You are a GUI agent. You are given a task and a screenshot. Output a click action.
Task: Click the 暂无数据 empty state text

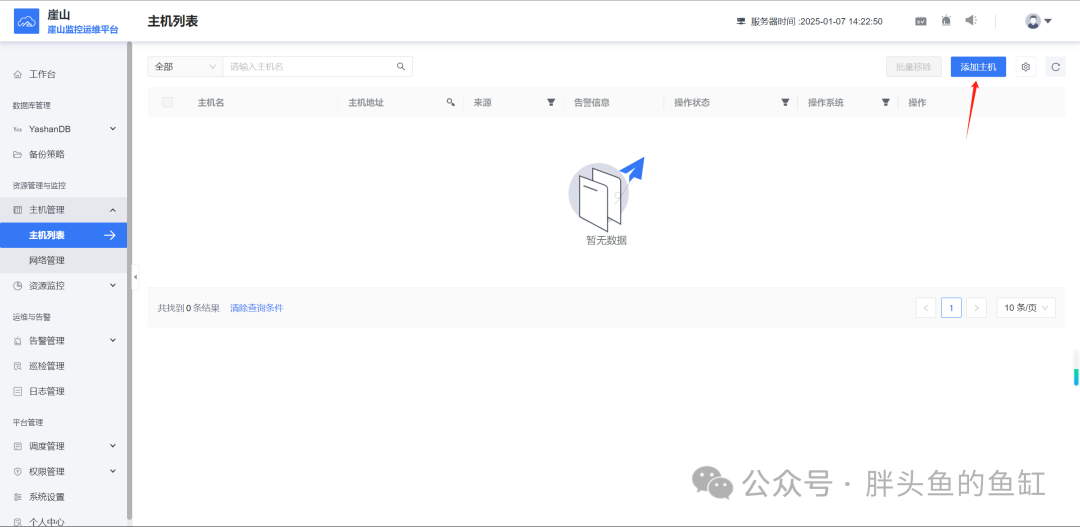606,240
